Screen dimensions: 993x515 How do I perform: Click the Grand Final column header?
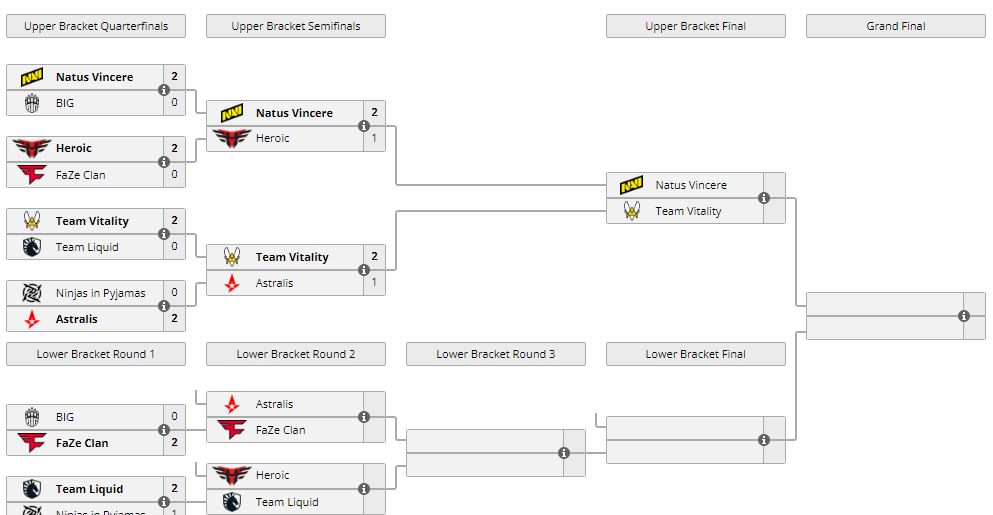coord(896,26)
